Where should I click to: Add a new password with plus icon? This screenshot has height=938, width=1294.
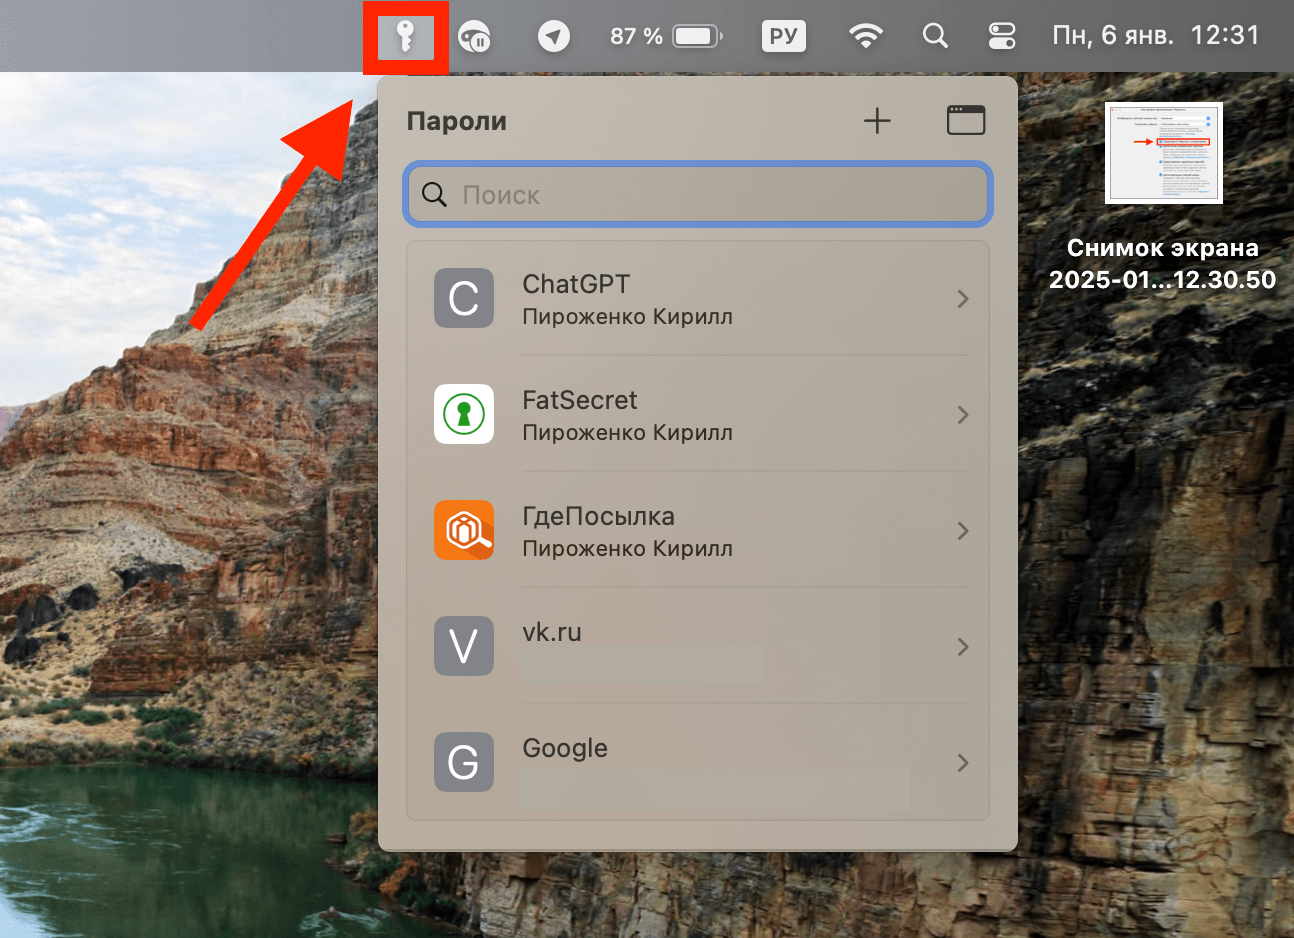tap(877, 121)
